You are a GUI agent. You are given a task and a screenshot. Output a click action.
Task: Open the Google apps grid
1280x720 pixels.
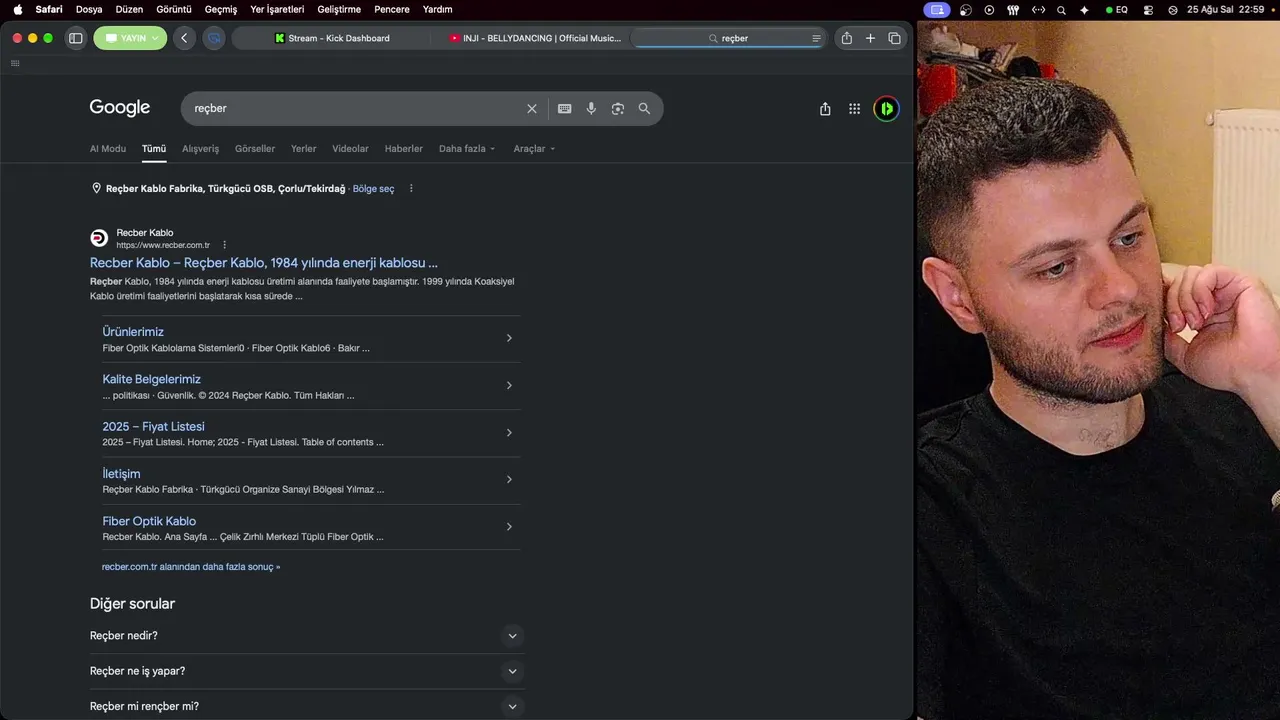coord(854,109)
